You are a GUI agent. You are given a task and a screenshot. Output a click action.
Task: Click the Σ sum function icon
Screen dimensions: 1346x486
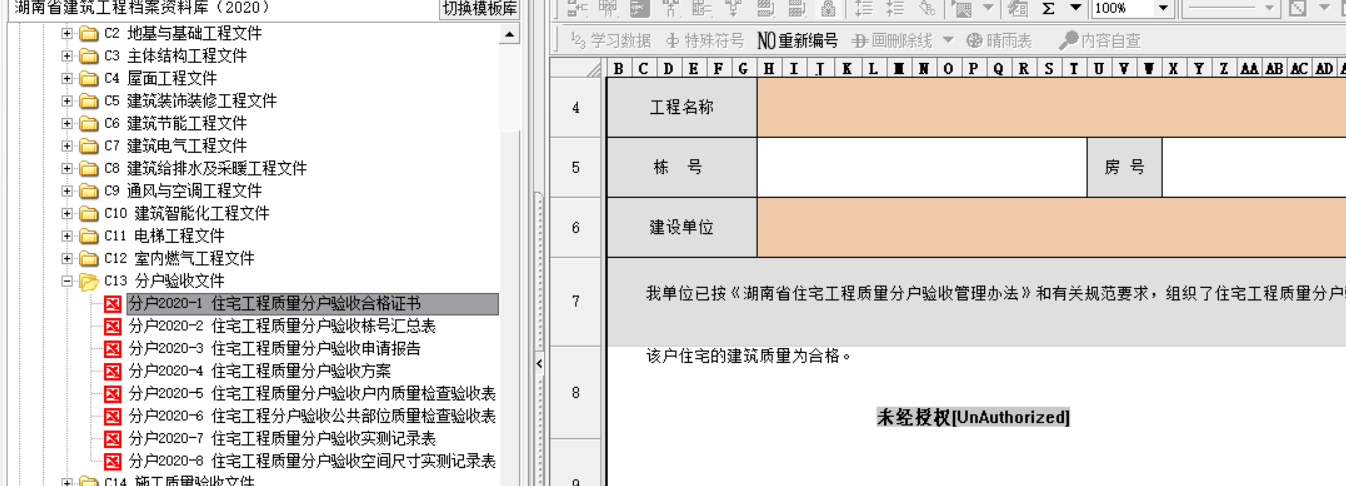click(x=1048, y=8)
